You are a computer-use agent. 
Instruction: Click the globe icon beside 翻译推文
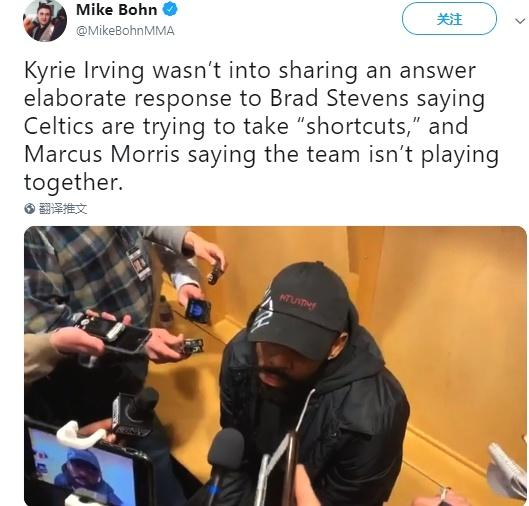tap(30, 209)
